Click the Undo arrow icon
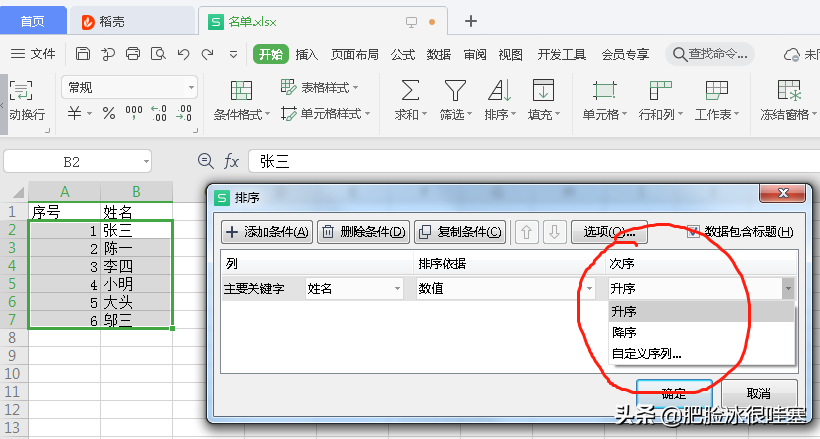 point(183,54)
